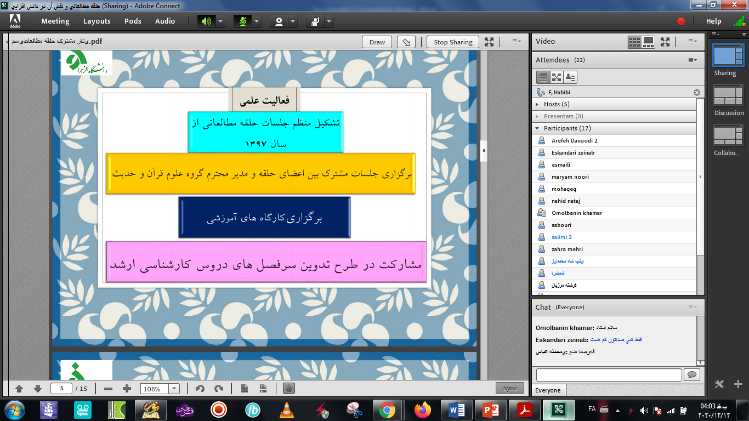Image resolution: width=749 pixels, height=421 pixels.
Task: Open the Attendees pod options menu
Action: (x=693, y=60)
